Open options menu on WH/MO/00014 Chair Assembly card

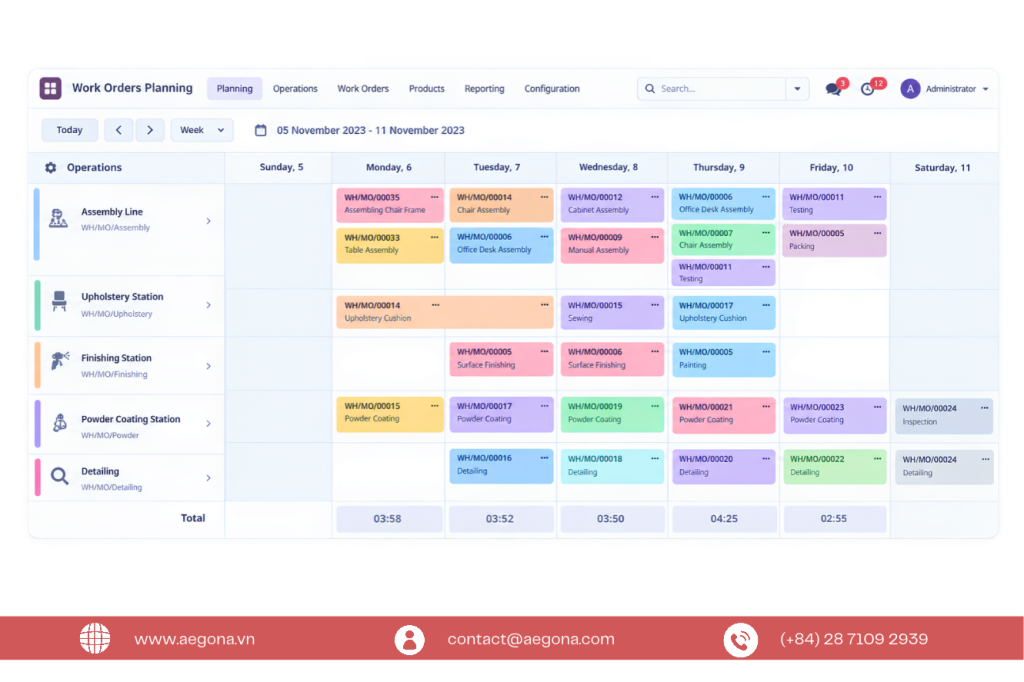pos(545,197)
